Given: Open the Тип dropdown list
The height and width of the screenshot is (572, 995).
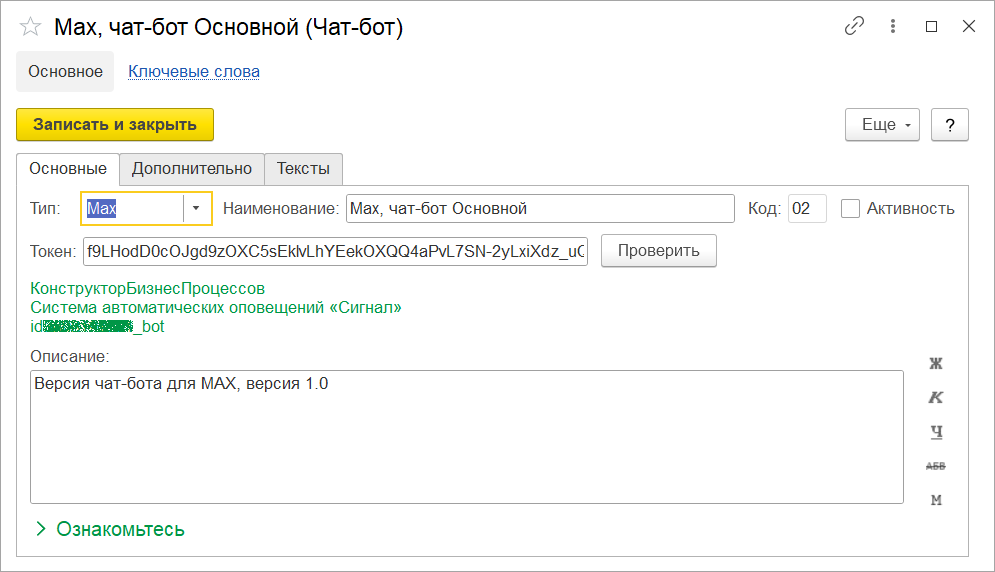Looking at the screenshot, I should point(197,208).
